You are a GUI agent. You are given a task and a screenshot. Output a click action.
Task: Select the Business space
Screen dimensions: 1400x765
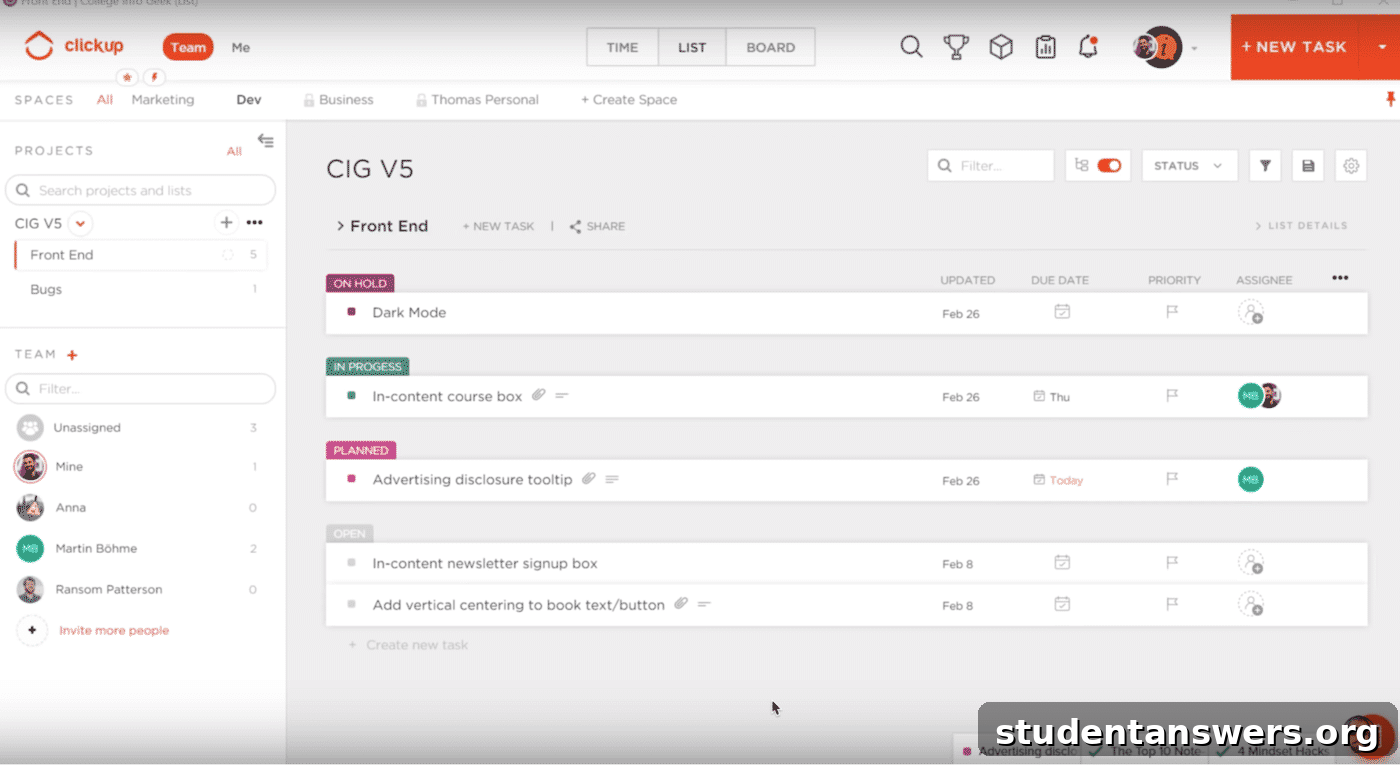338,100
